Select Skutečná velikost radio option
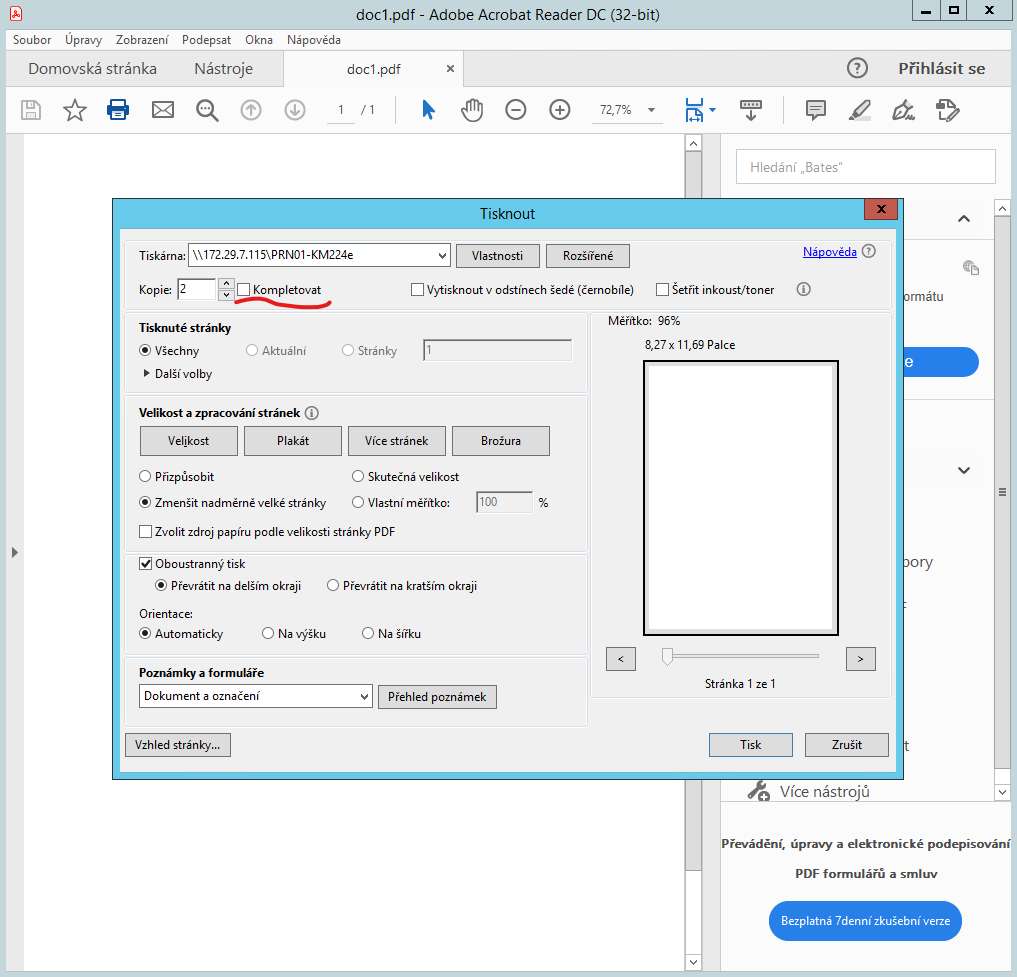The height and width of the screenshot is (977, 1017). coord(357,476)
